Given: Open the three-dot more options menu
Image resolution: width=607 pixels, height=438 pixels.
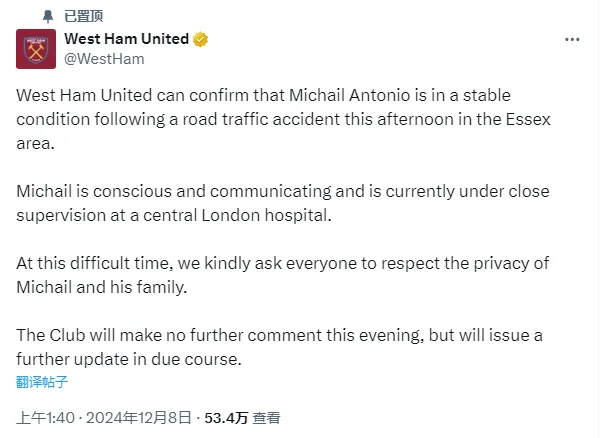Looking at the screenshot, I should pyautogui.click(x=572, y=39).
